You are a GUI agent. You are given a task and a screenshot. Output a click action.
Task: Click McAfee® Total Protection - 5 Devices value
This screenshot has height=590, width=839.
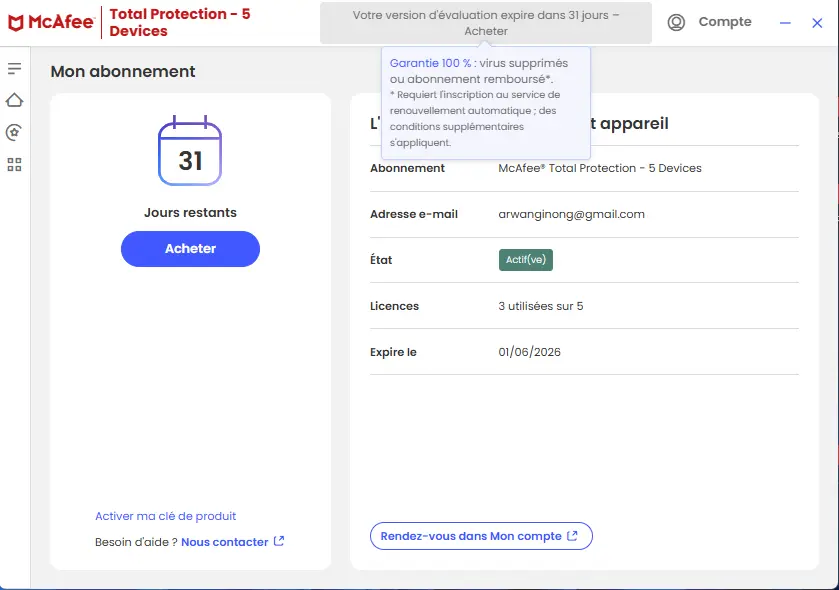coord(600,168)
